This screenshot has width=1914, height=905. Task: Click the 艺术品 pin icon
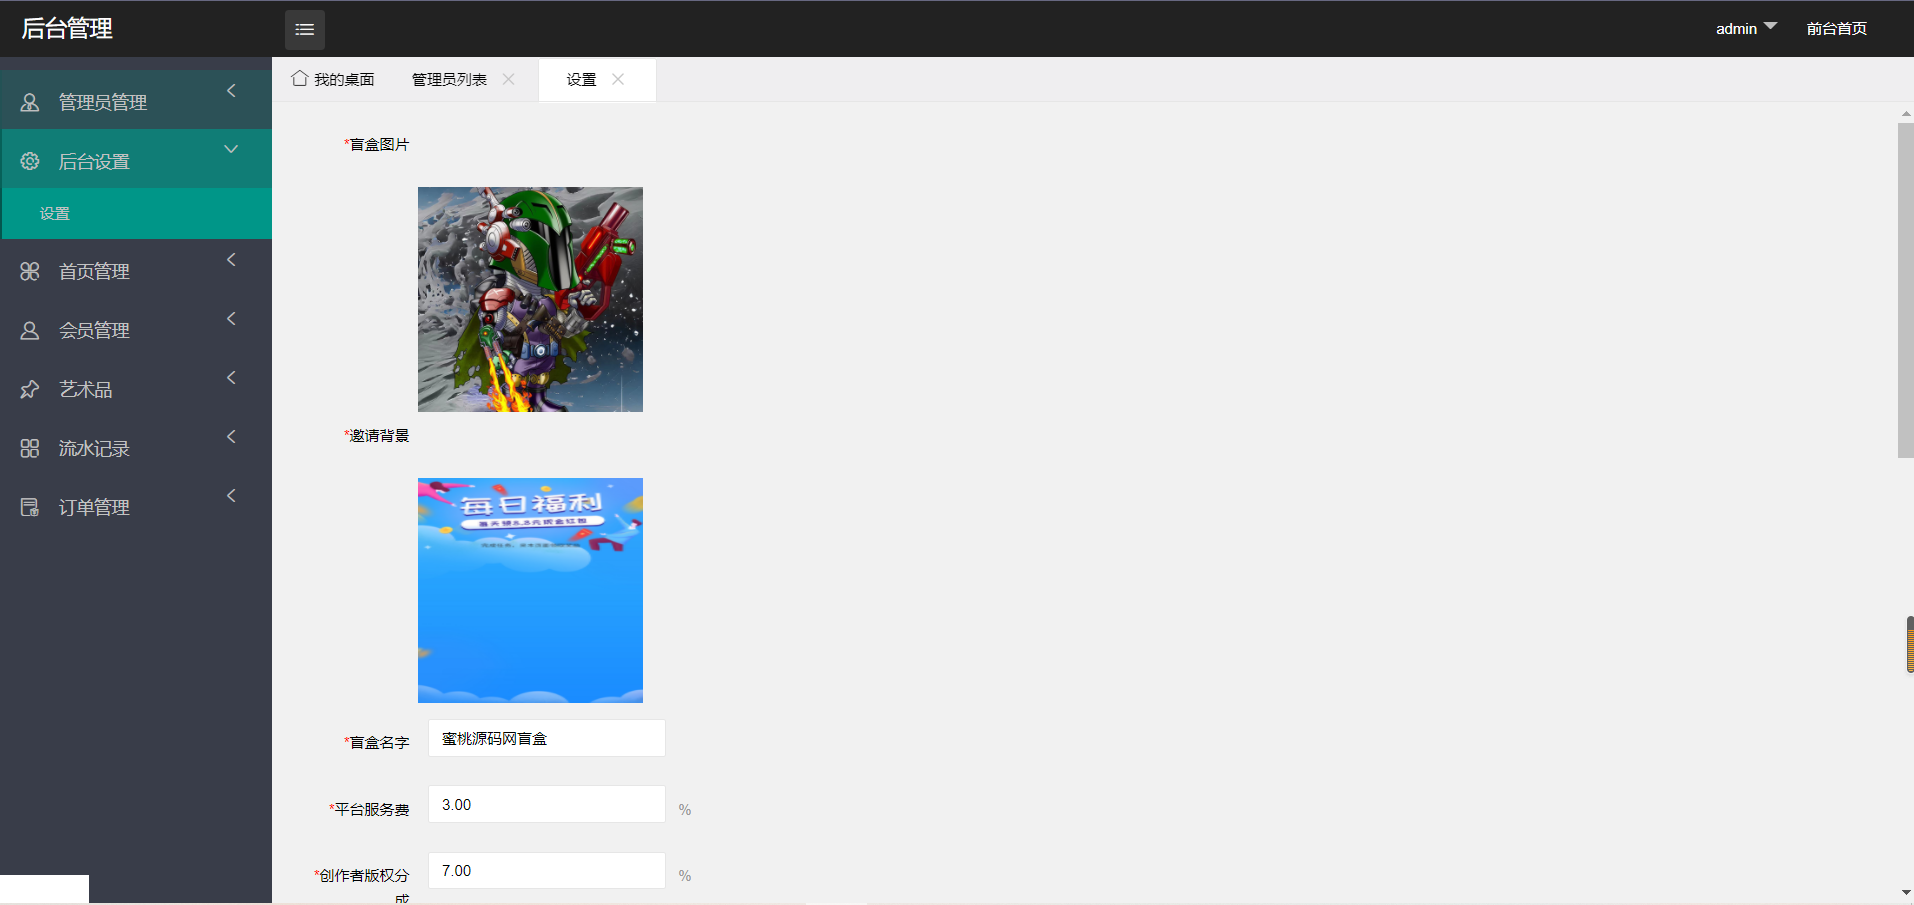(30, 389)
